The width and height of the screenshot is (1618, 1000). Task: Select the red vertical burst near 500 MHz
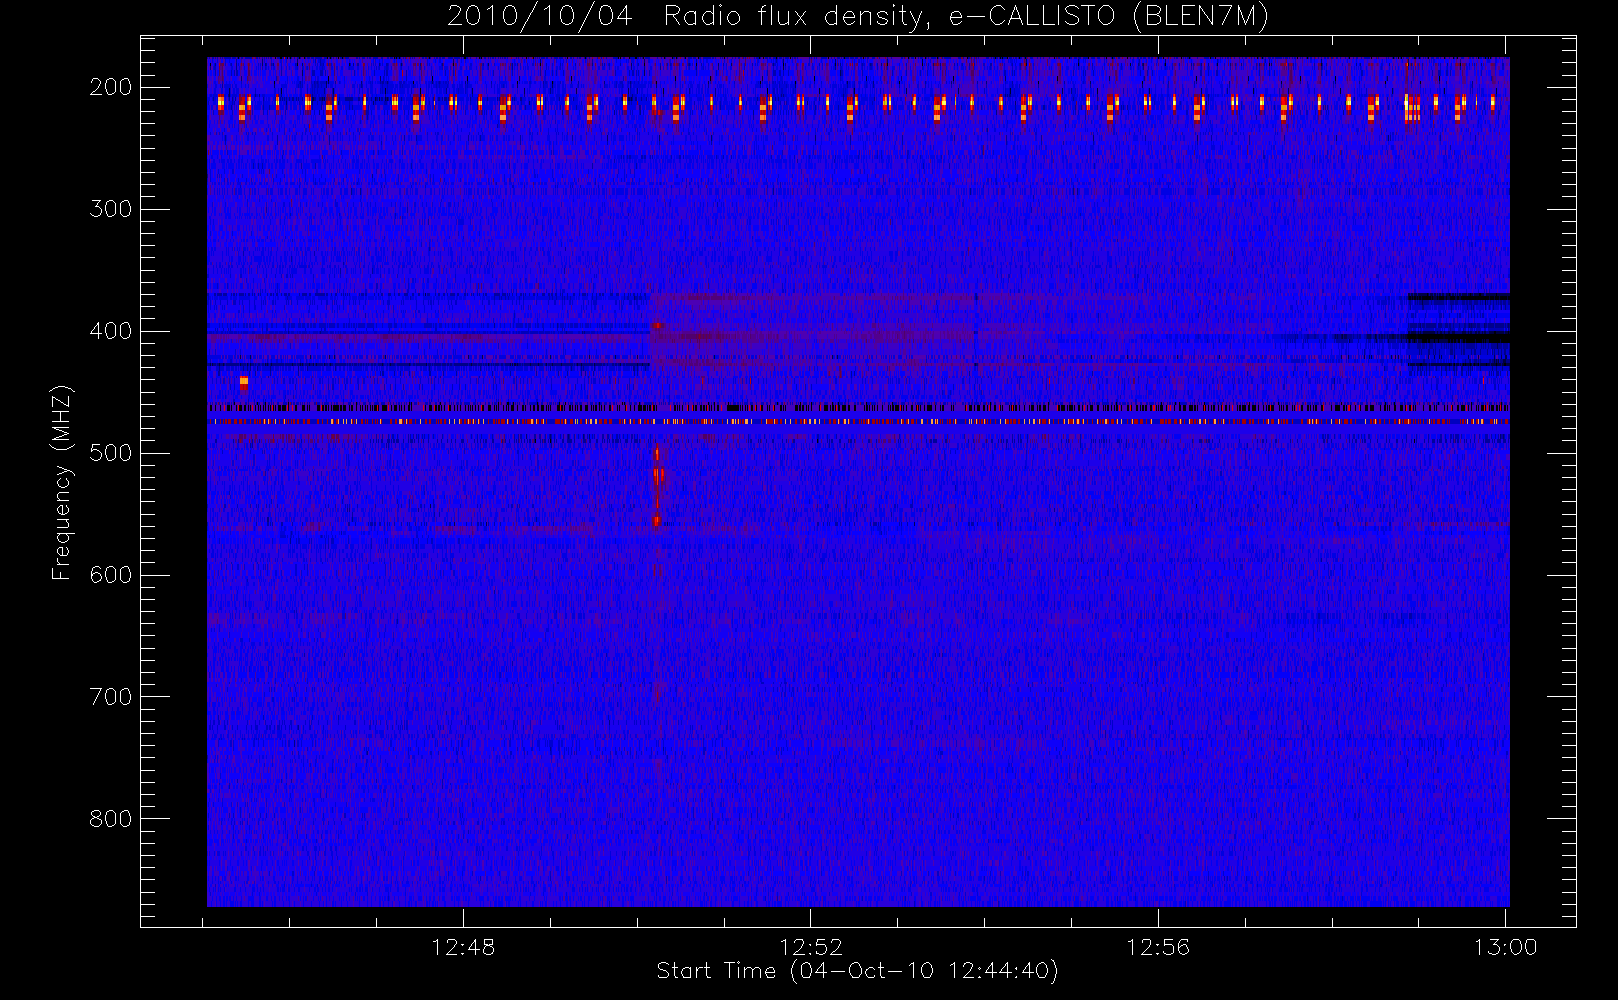tap(657, 487)
